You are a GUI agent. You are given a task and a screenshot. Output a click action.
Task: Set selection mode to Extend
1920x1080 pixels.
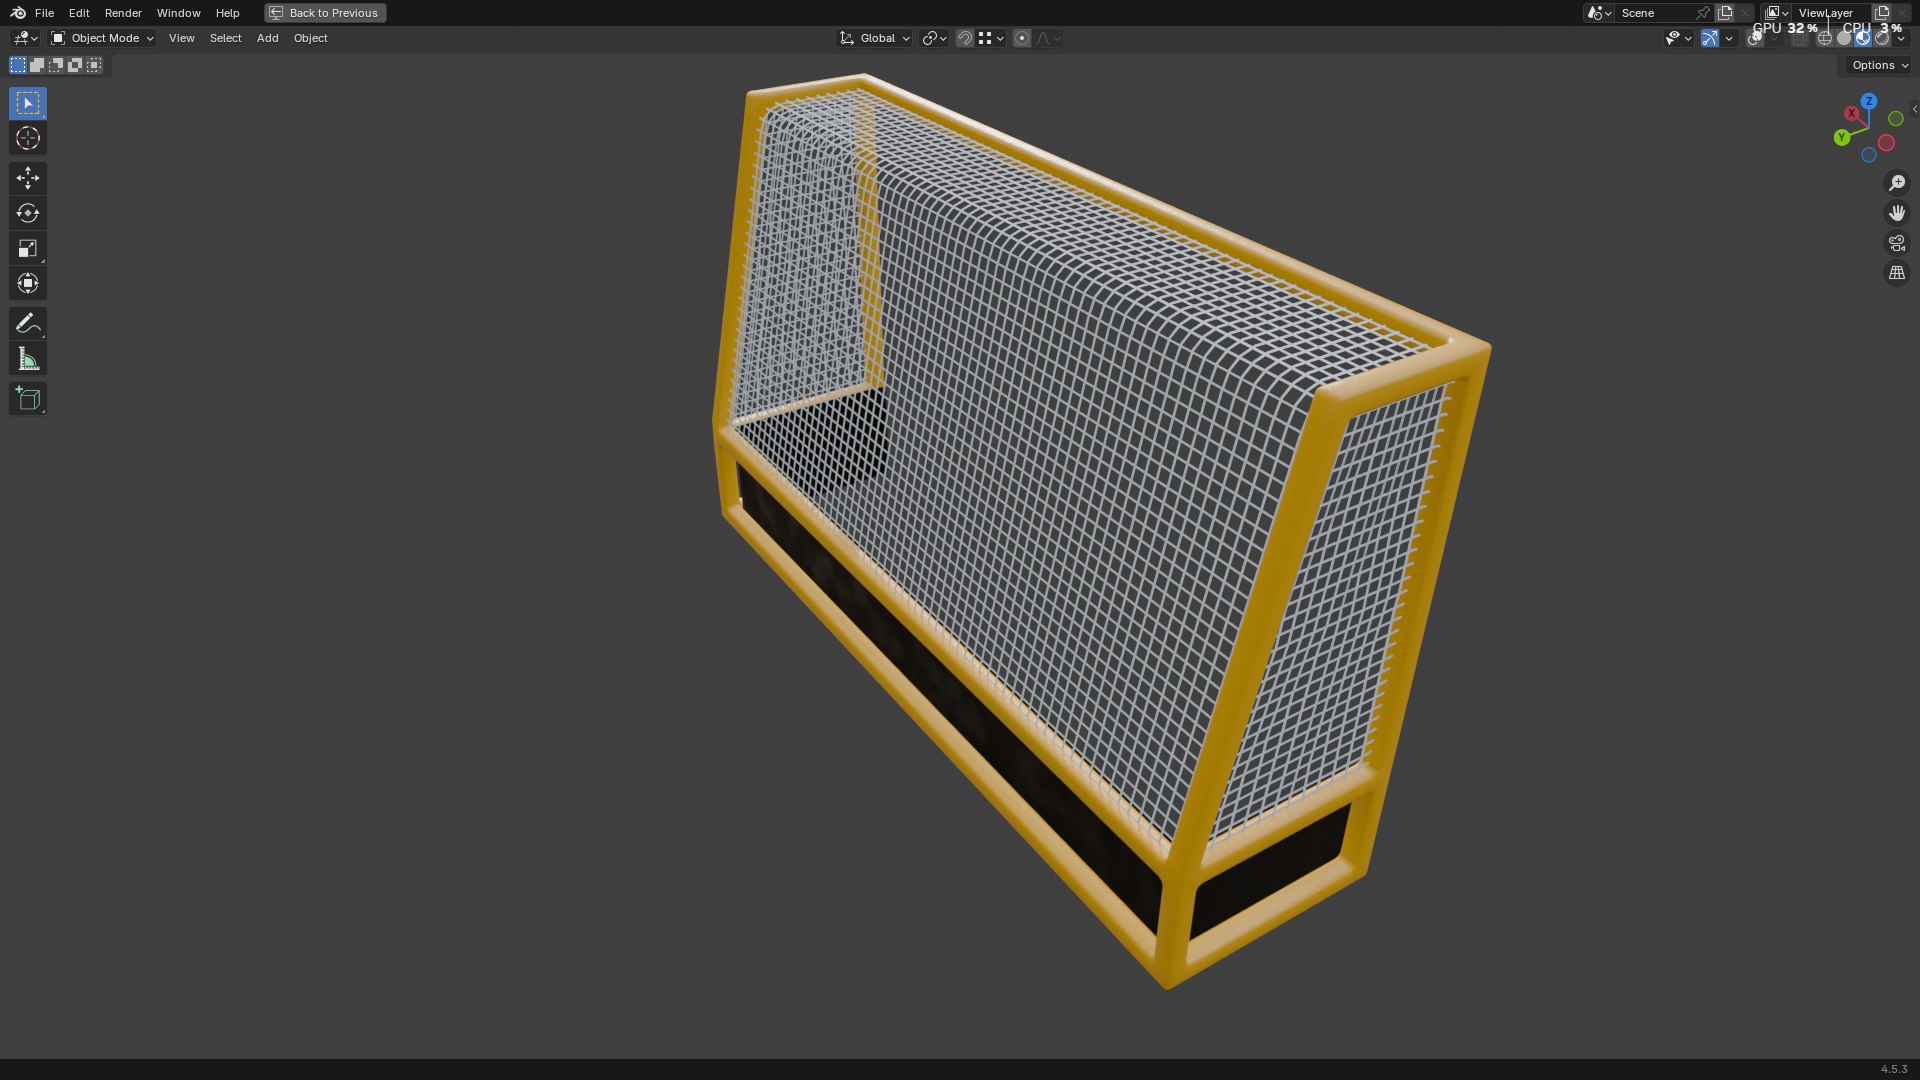click(37, 65)
